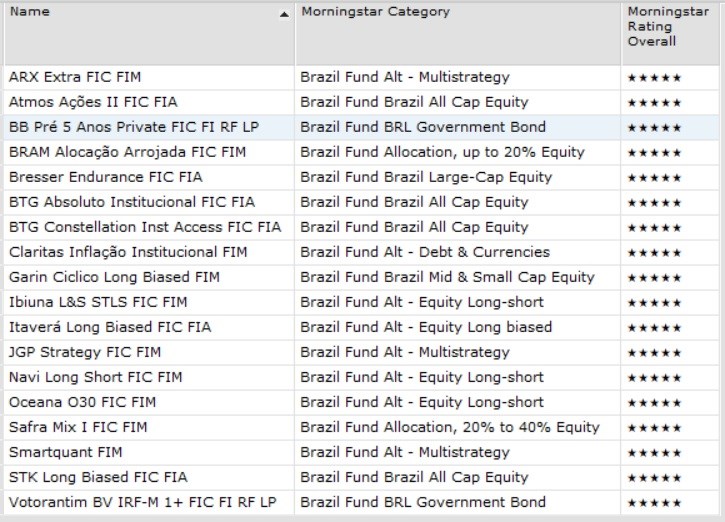Select BB Pré 5 Anos Private fund
Screen dimensions: 725x522
tap(115, 127)
